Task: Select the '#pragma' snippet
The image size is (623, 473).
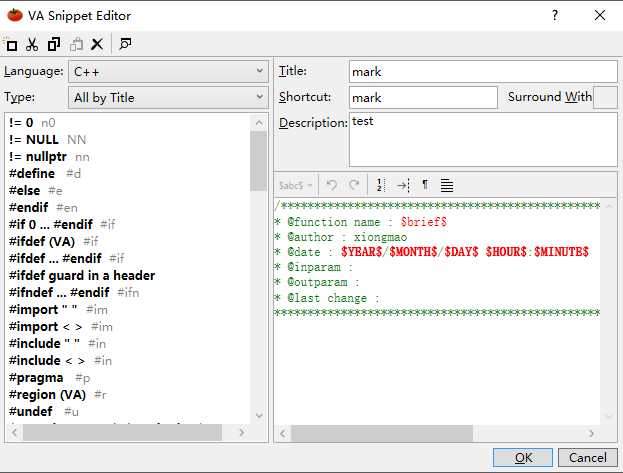Action: (x=50, y=378)
